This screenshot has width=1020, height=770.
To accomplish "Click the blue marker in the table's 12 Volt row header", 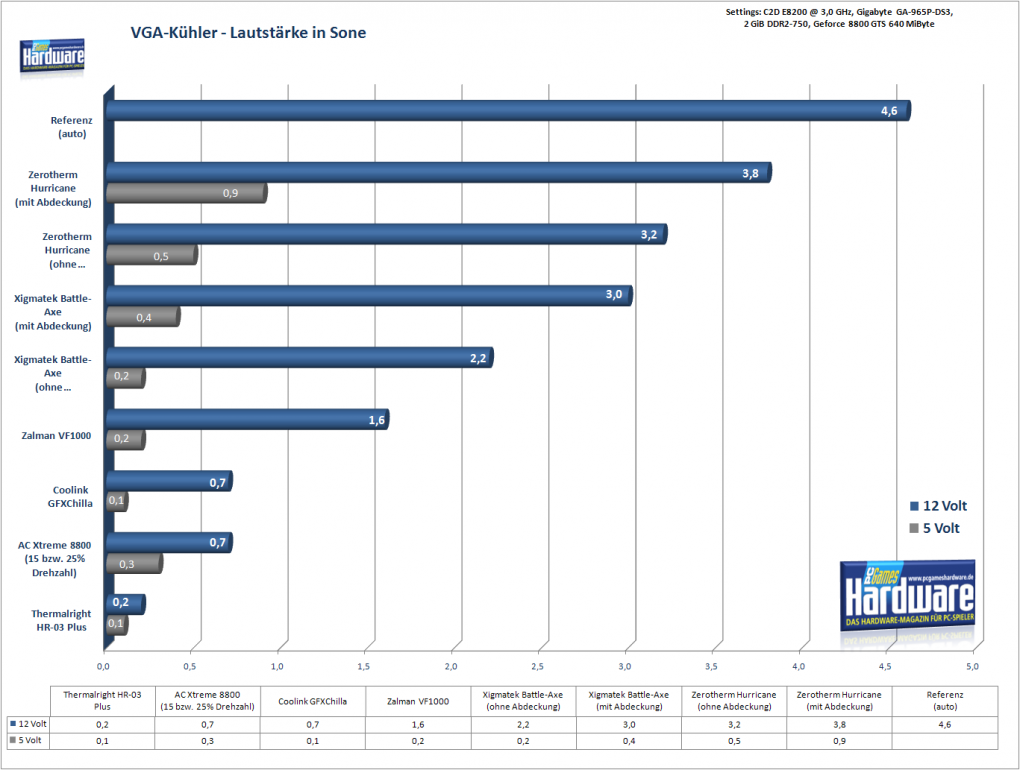I will pyautogui.click(x=13, y=724).
